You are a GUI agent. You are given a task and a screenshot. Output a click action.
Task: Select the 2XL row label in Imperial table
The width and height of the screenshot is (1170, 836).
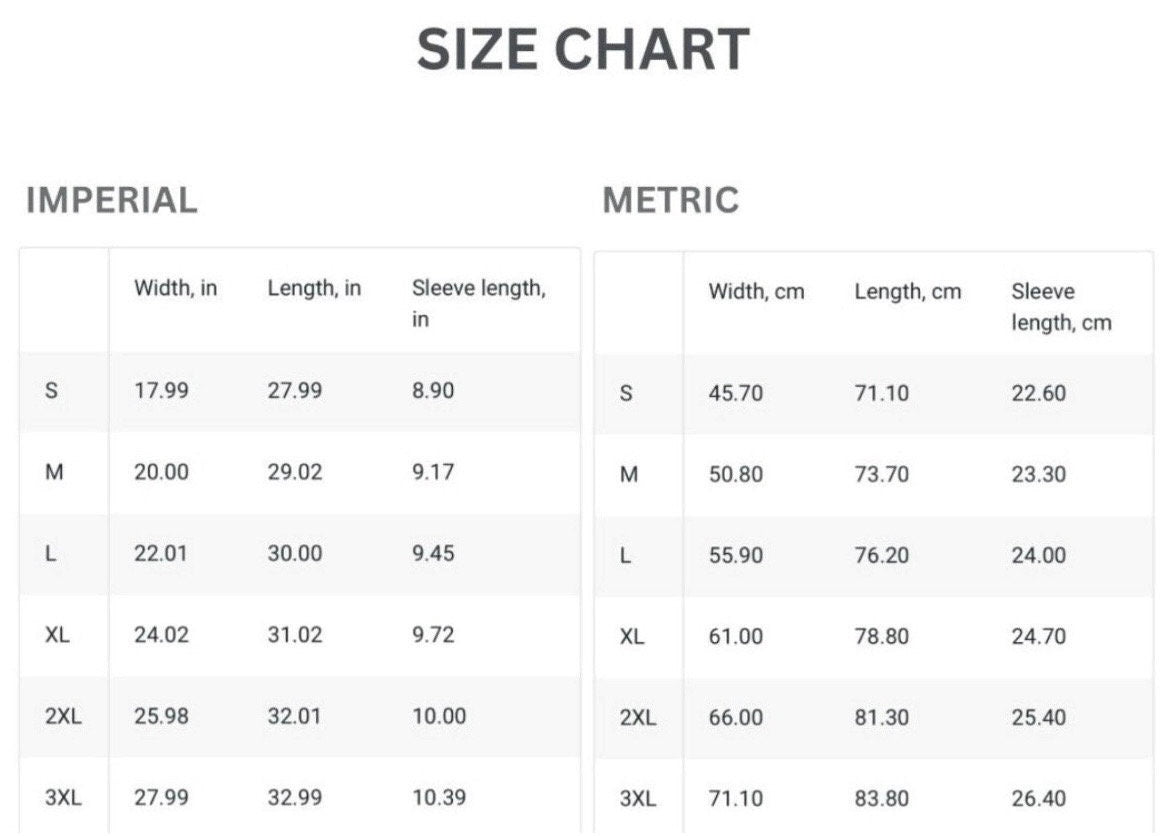(x=62, y=717)
